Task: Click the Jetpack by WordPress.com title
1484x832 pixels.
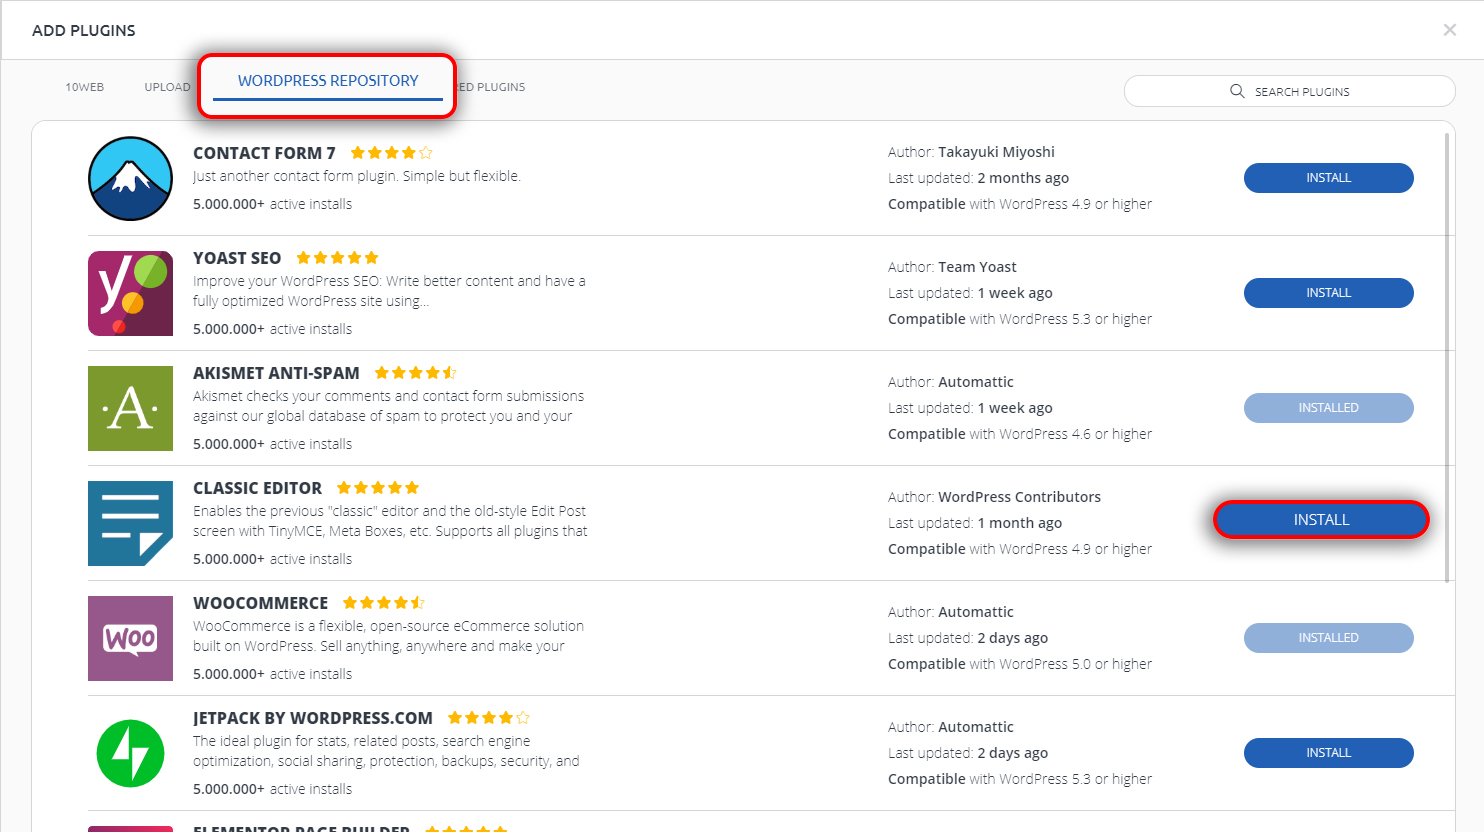Action: coord(313,718)
